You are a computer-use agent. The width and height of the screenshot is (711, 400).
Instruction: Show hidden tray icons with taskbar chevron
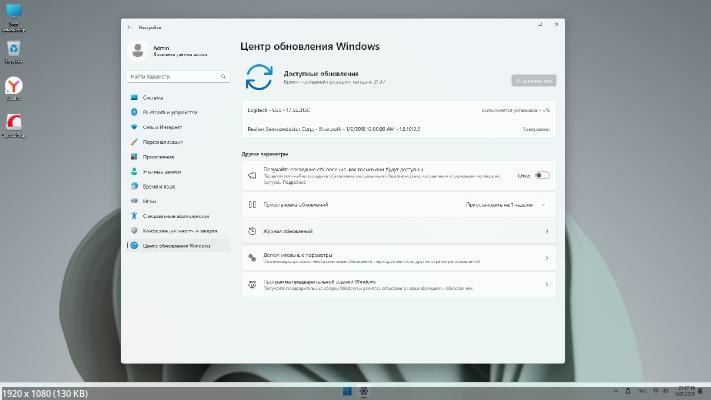(x=615, y=391)
